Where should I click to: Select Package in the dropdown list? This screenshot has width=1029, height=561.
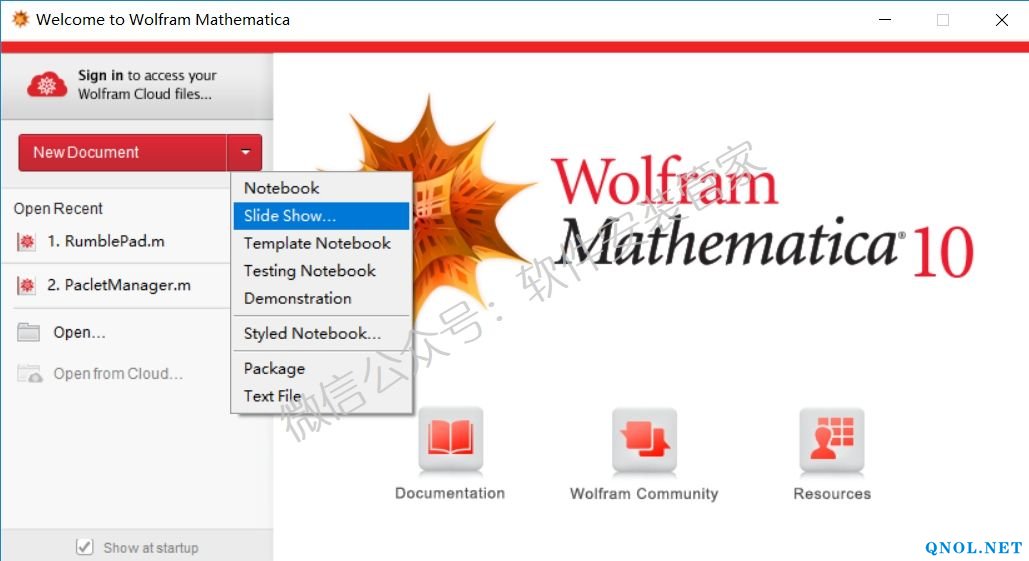coord(274,369)
